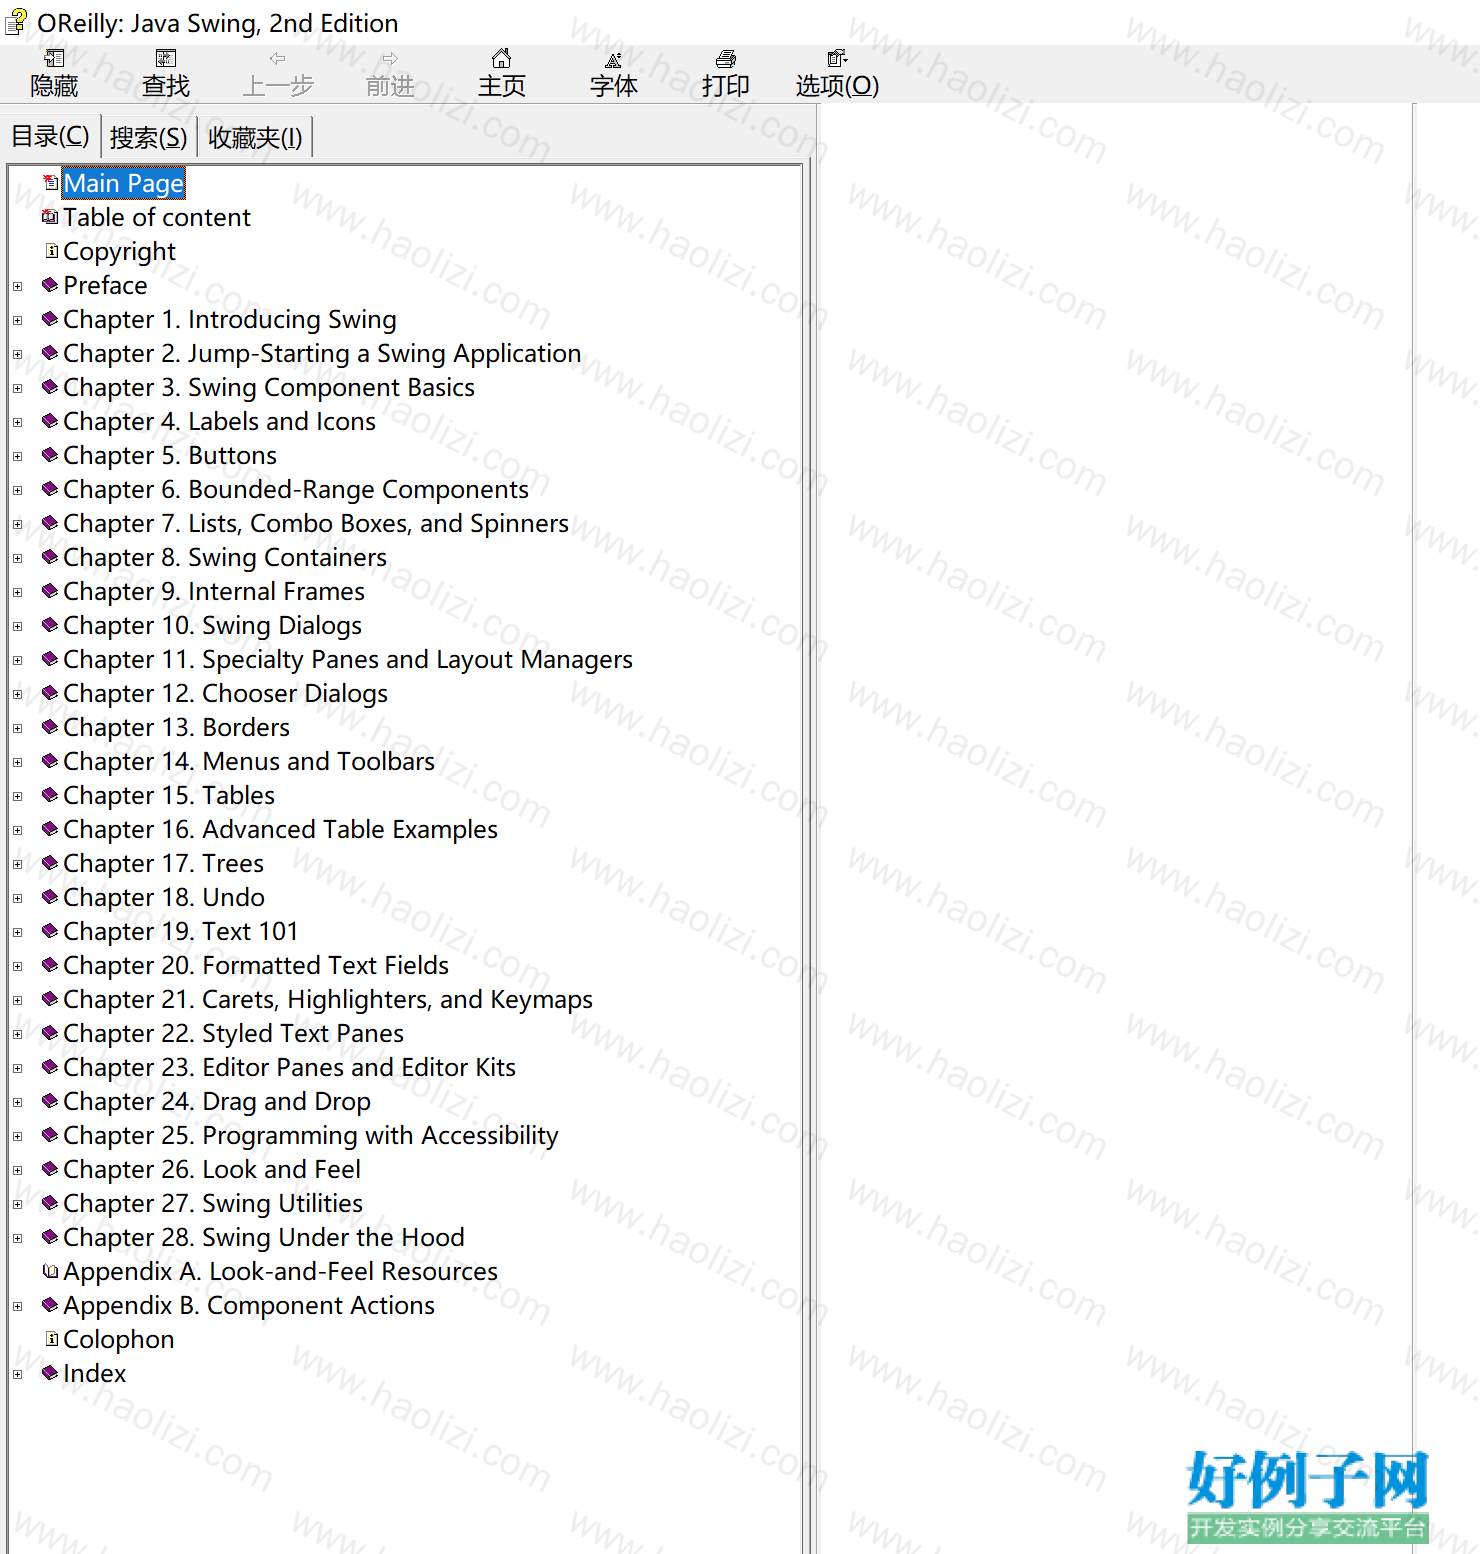The width and height of the screenshot is (1480, 1554).
Task: Select Chapter 6. Bounded-Range Components
Action: (x=296, y=489)
